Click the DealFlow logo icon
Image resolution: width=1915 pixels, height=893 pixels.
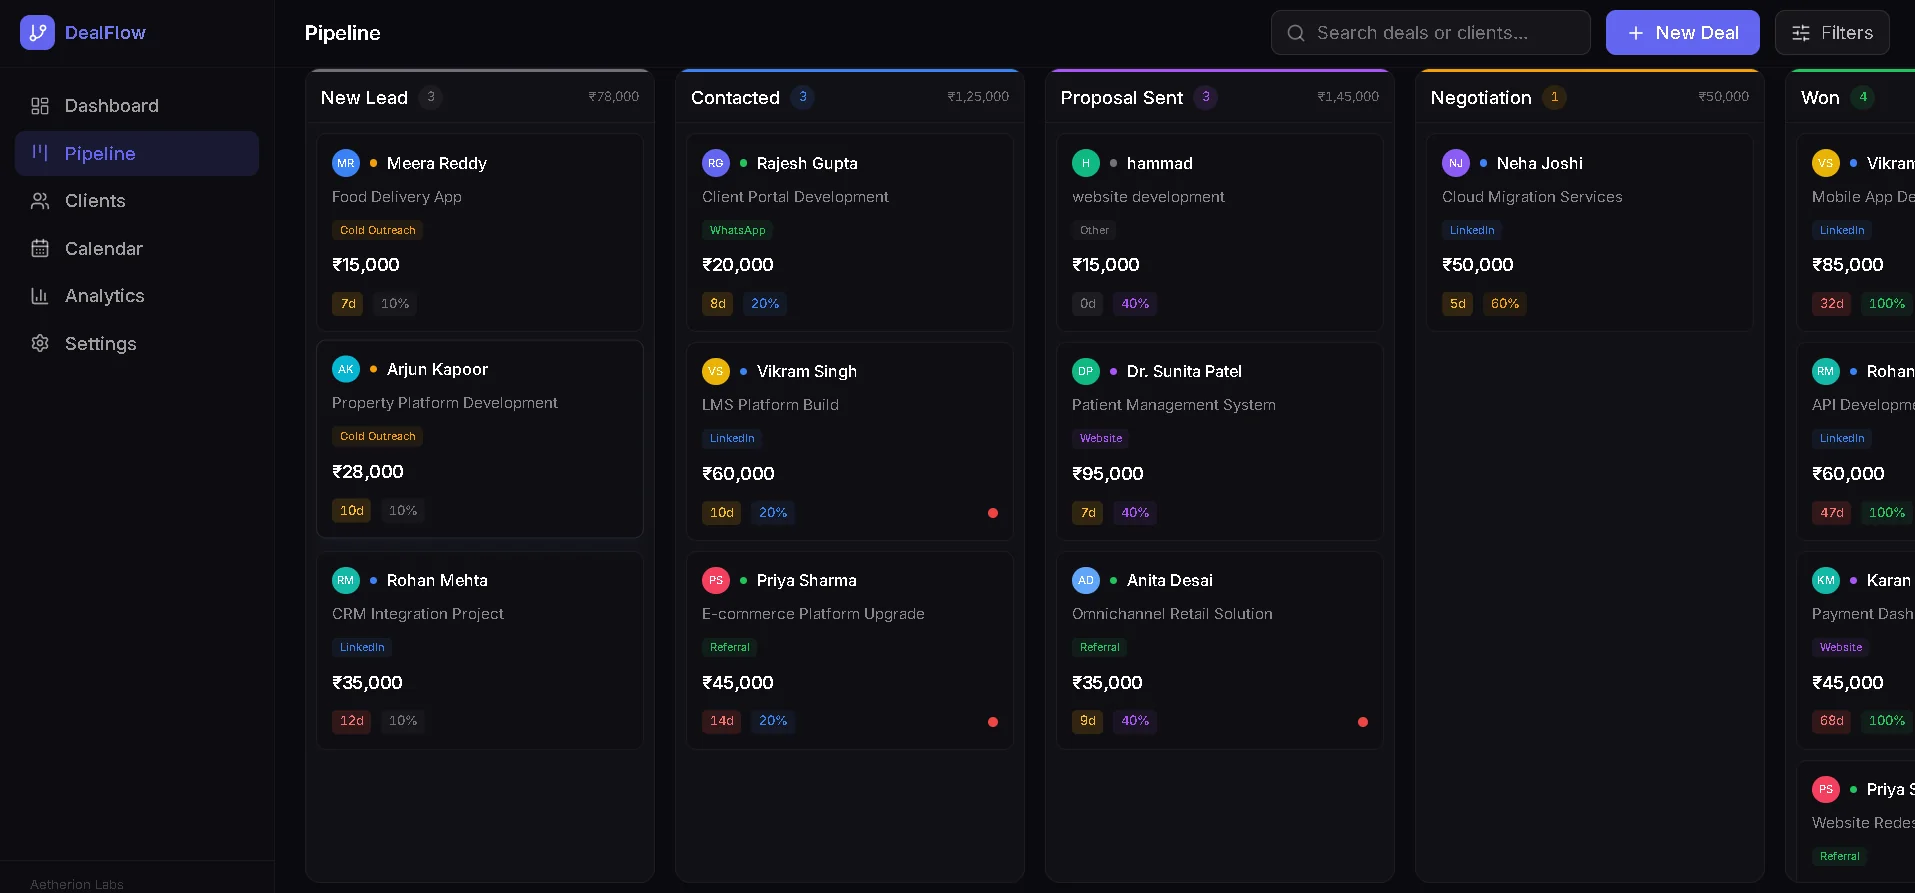(x=37, y=32)
